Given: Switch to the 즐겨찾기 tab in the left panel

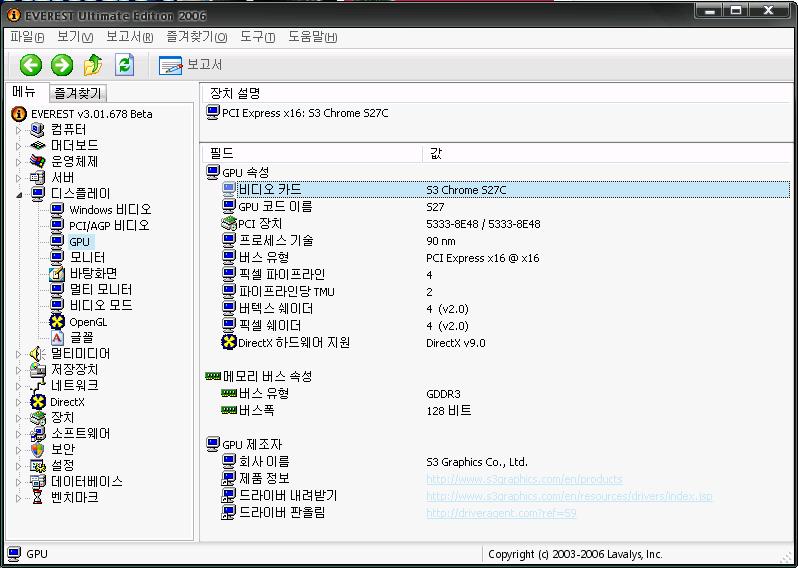Looking at the screenshot, I should [x=78, y=93].
